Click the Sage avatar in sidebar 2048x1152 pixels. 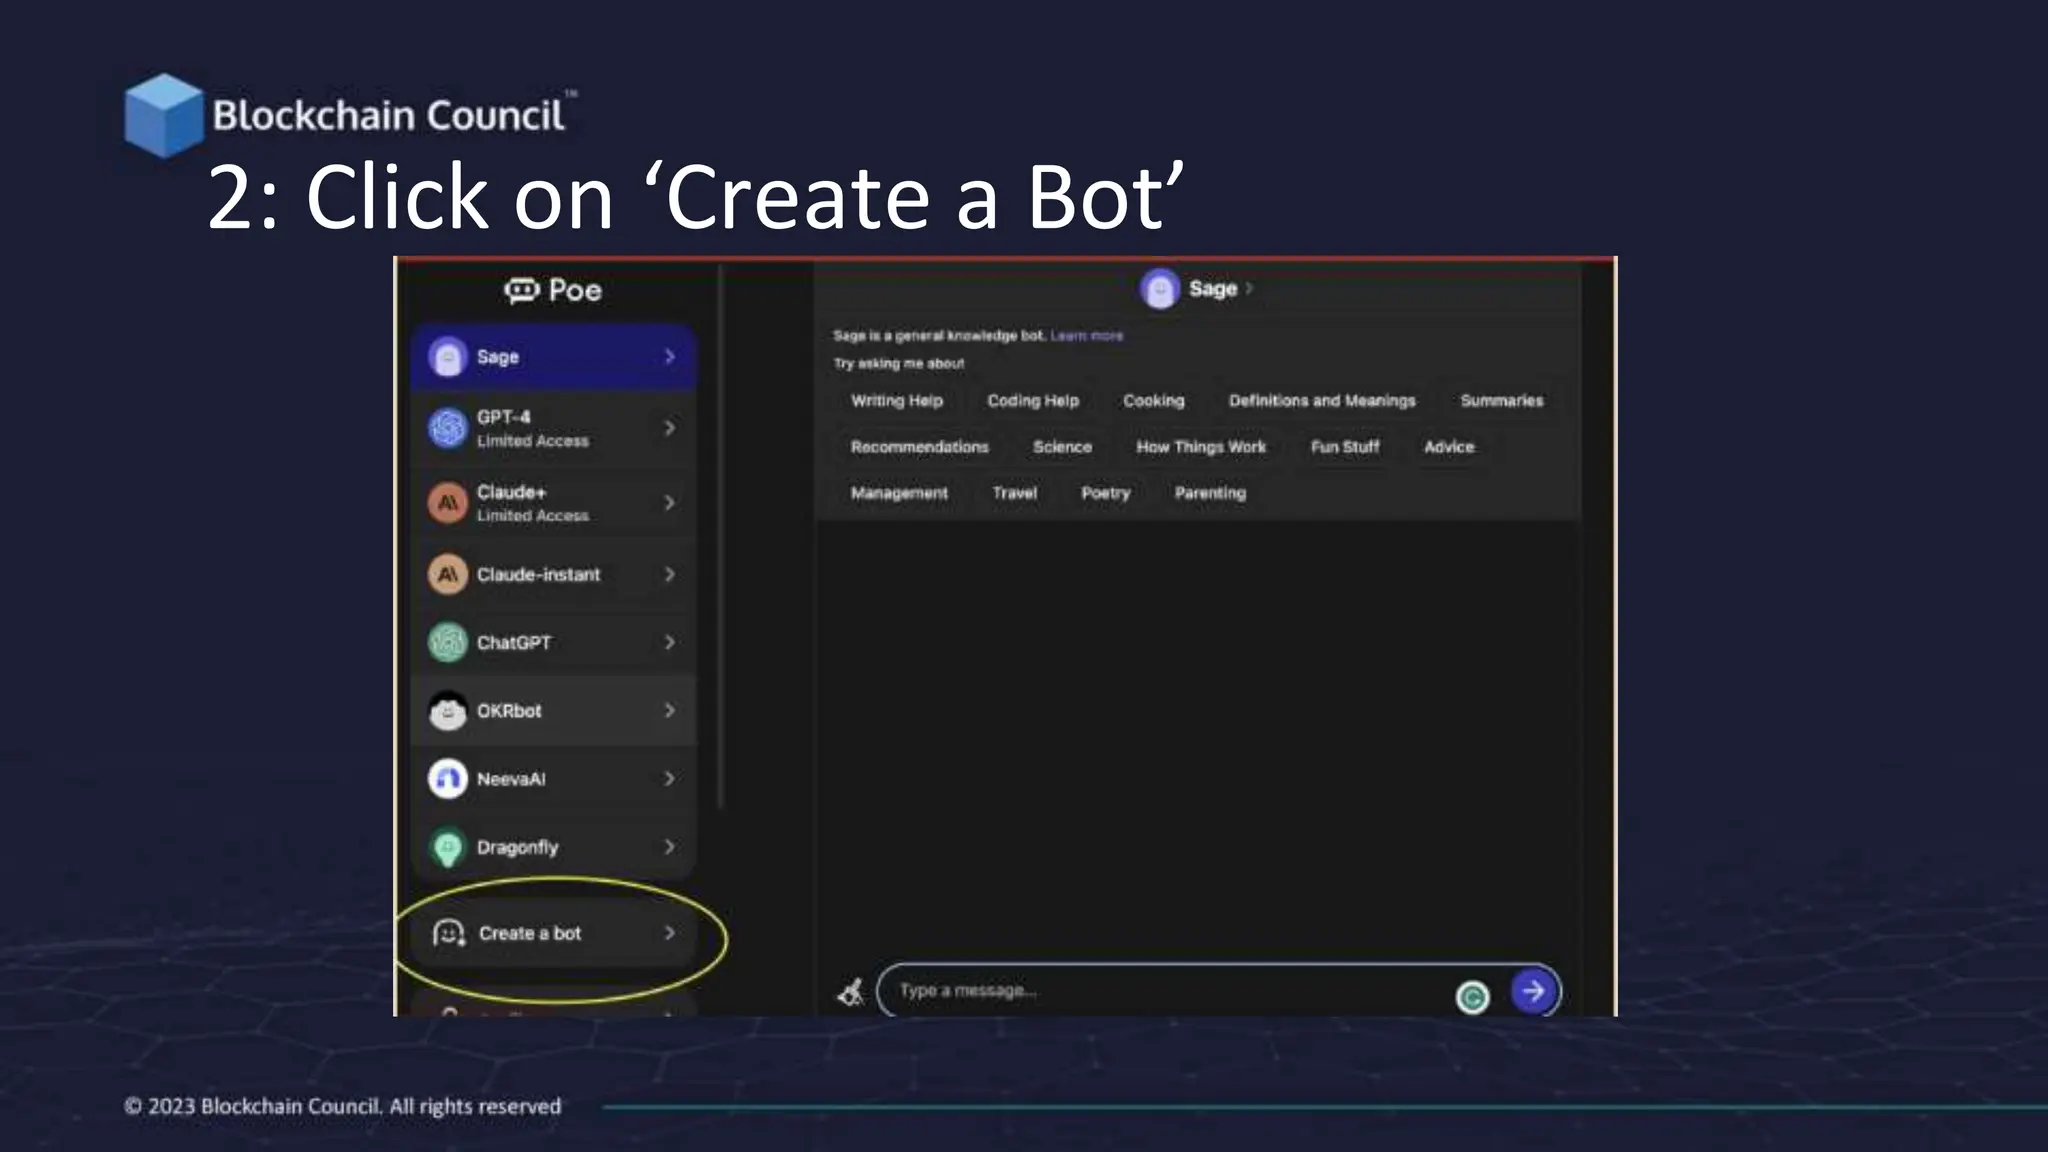pos(447,357)
